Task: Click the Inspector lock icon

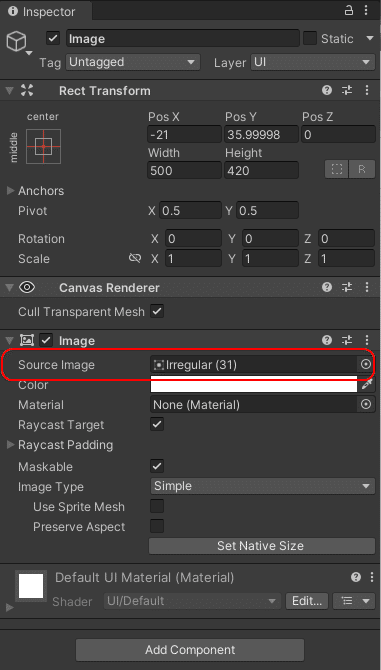Action: click(349, 11)
